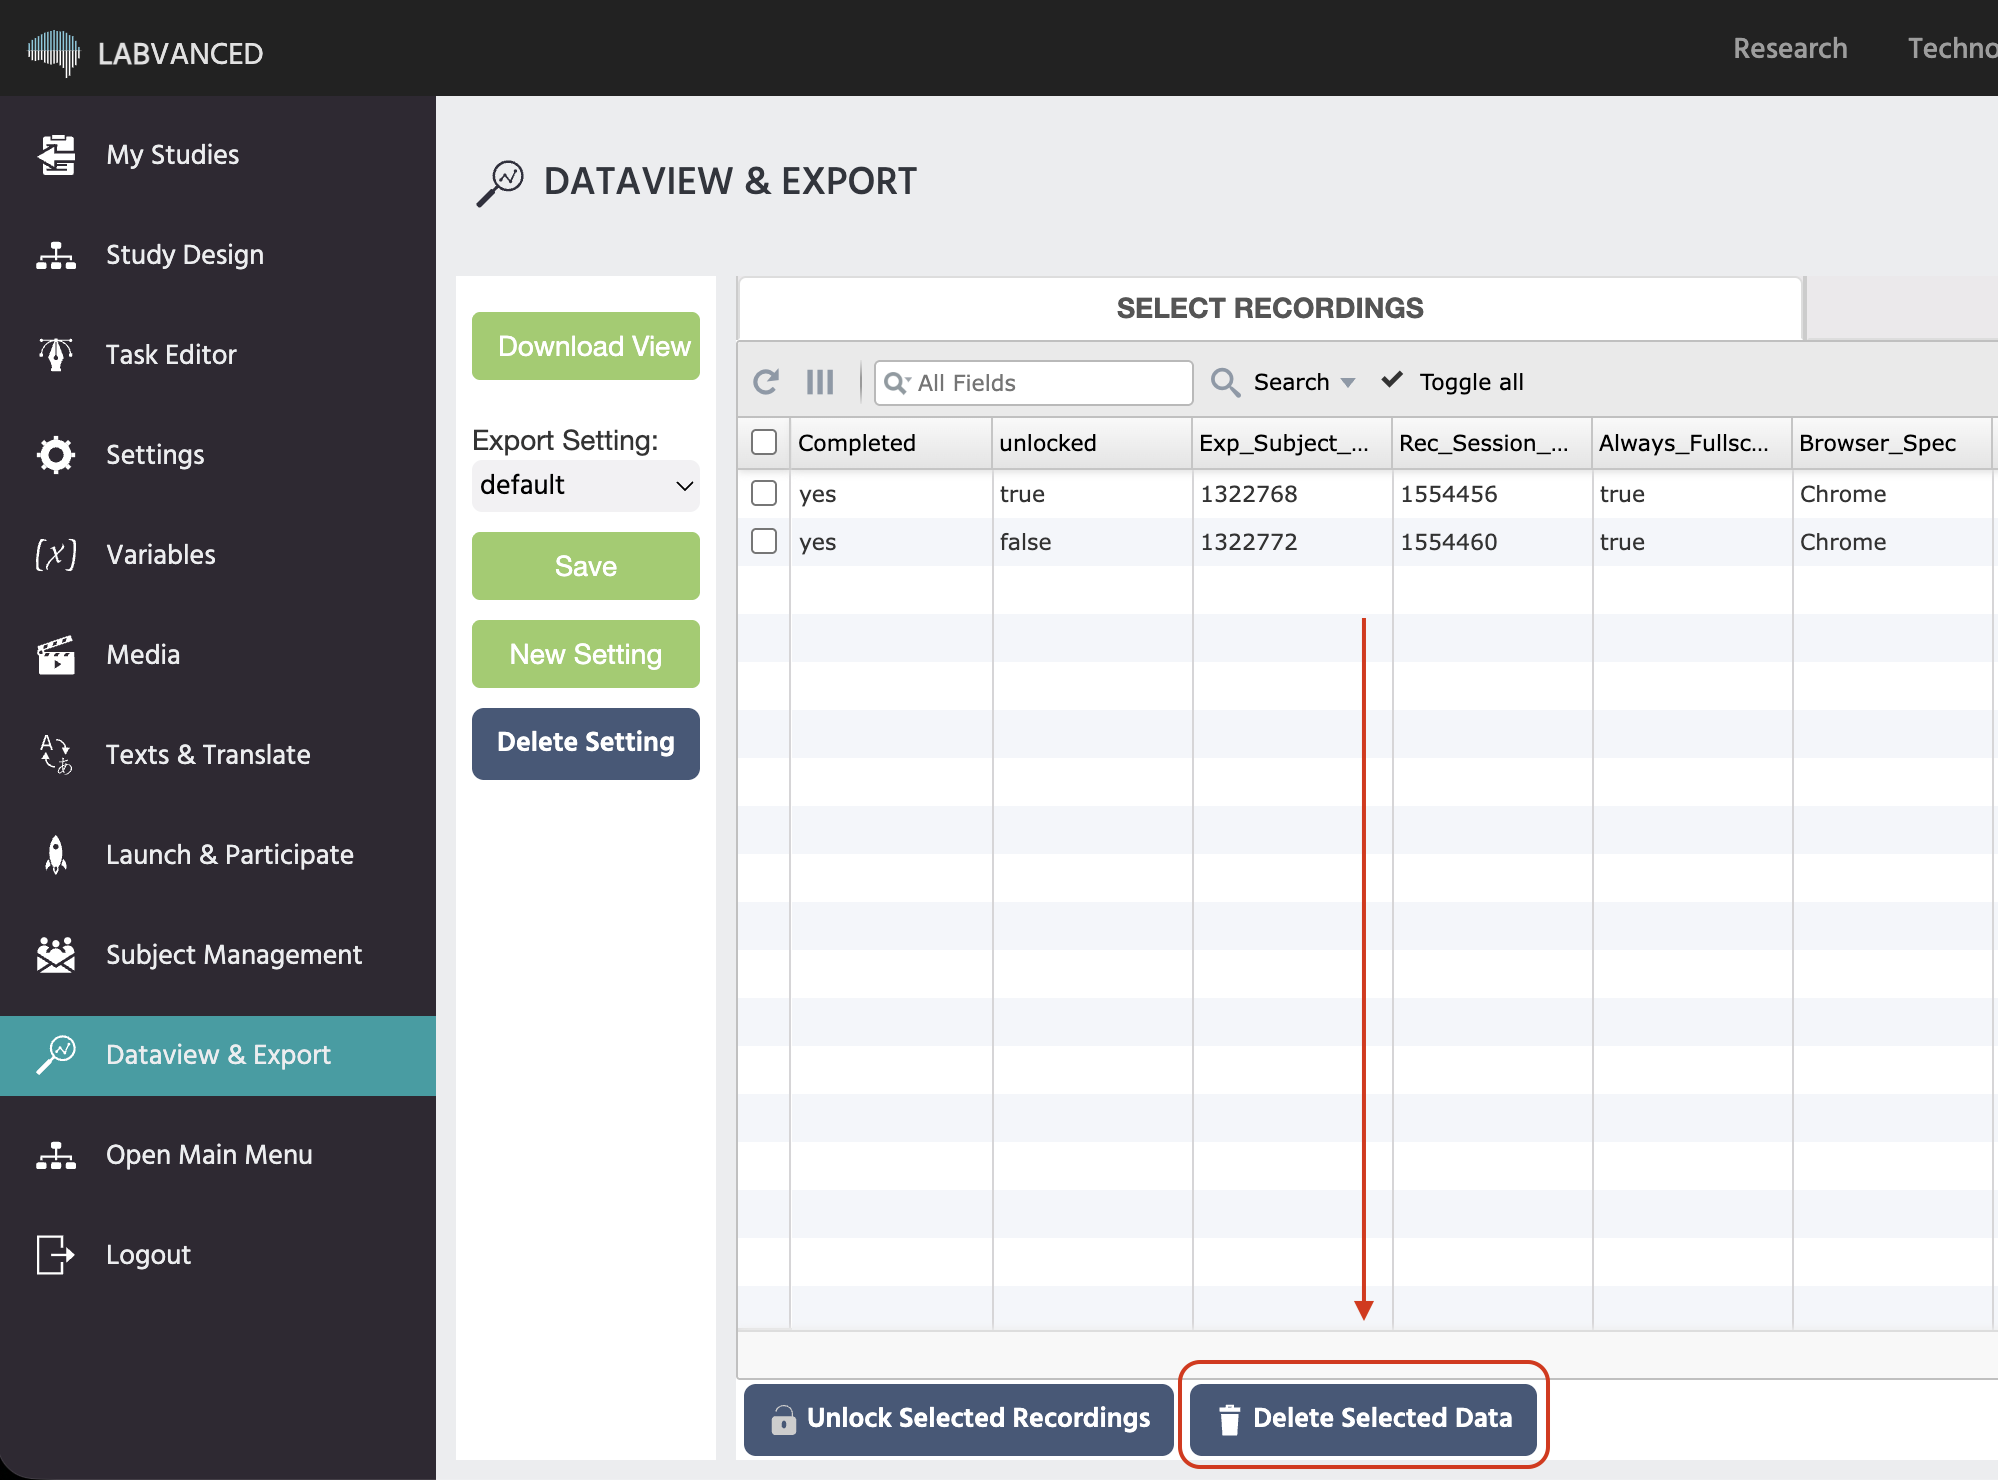
Task: Click Research in top navigation
Action: coord(1790,48)
